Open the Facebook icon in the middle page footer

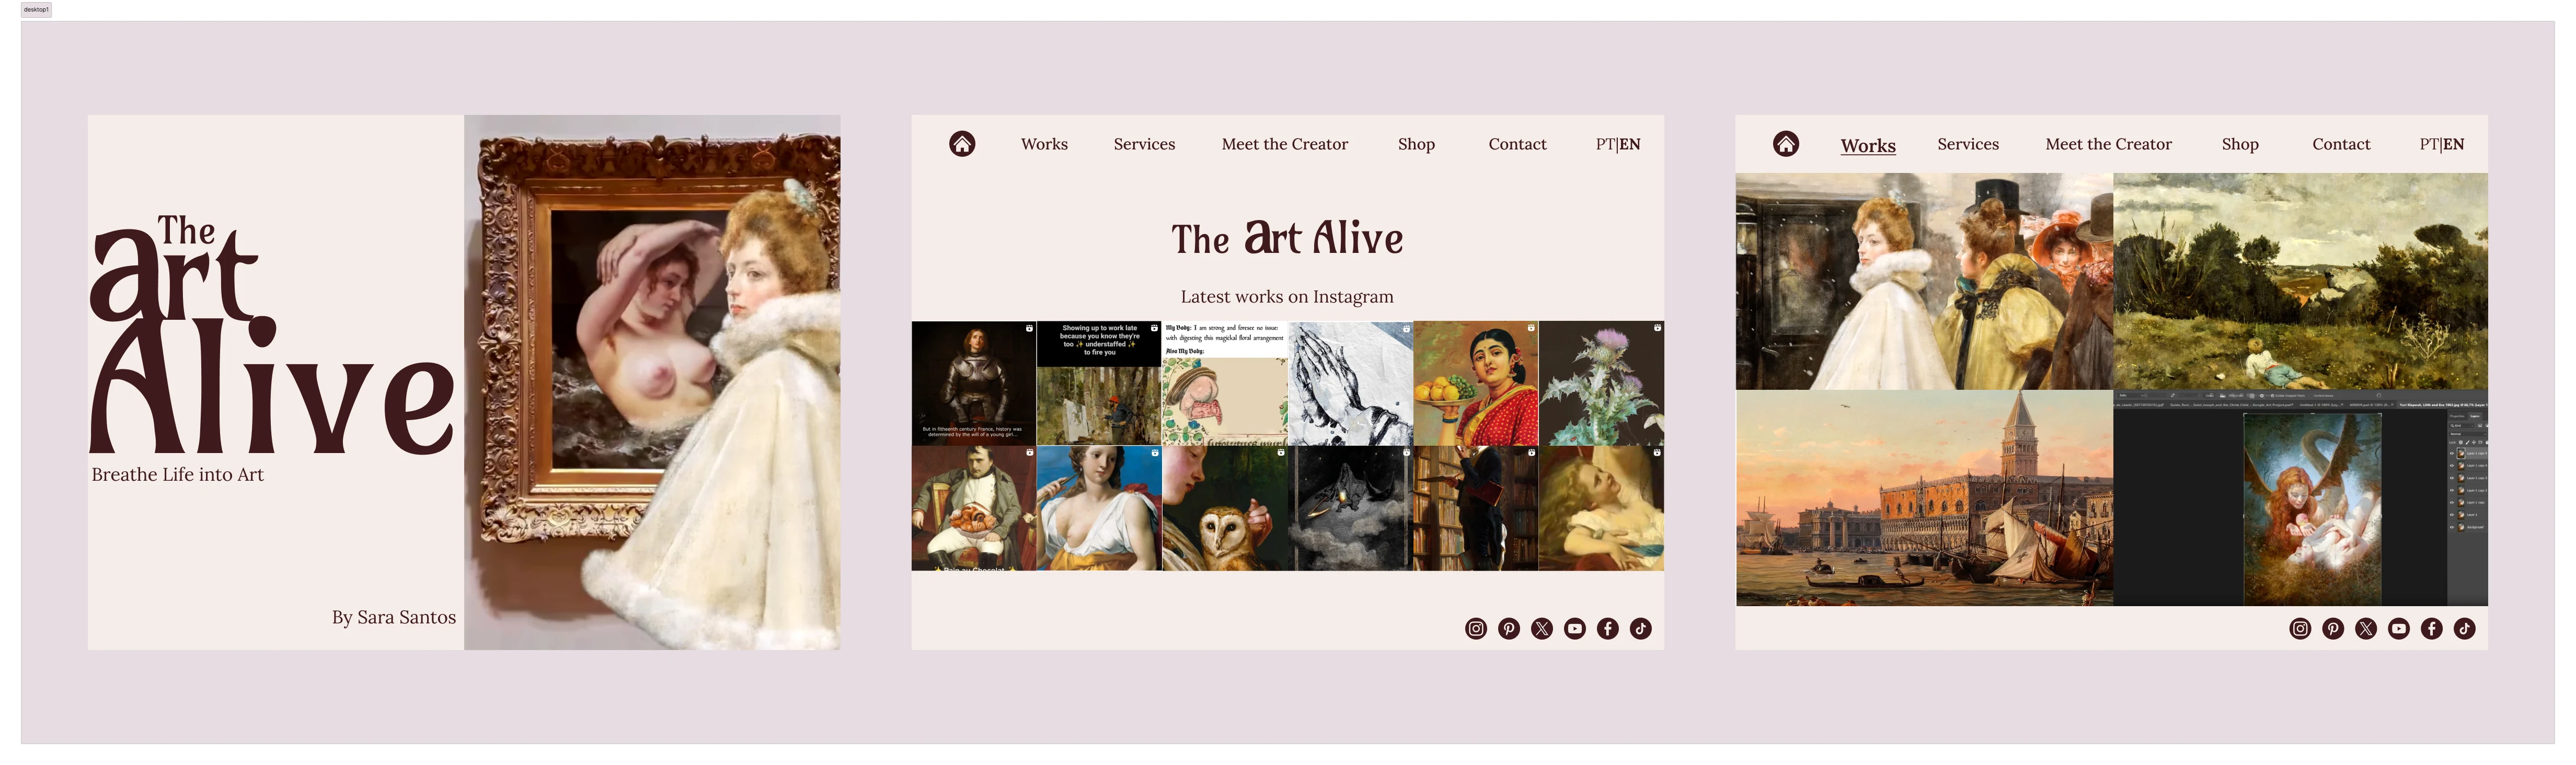tap(1608, 629)
